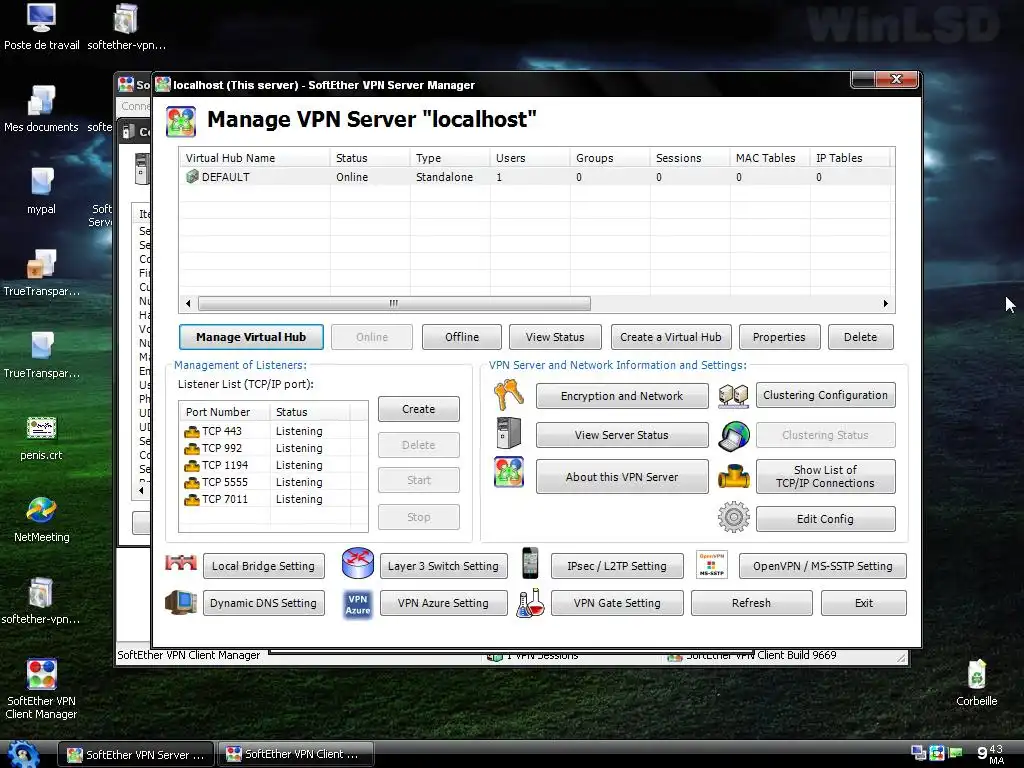Click the yellow pipe icon for TCP/IP connections

734,477
